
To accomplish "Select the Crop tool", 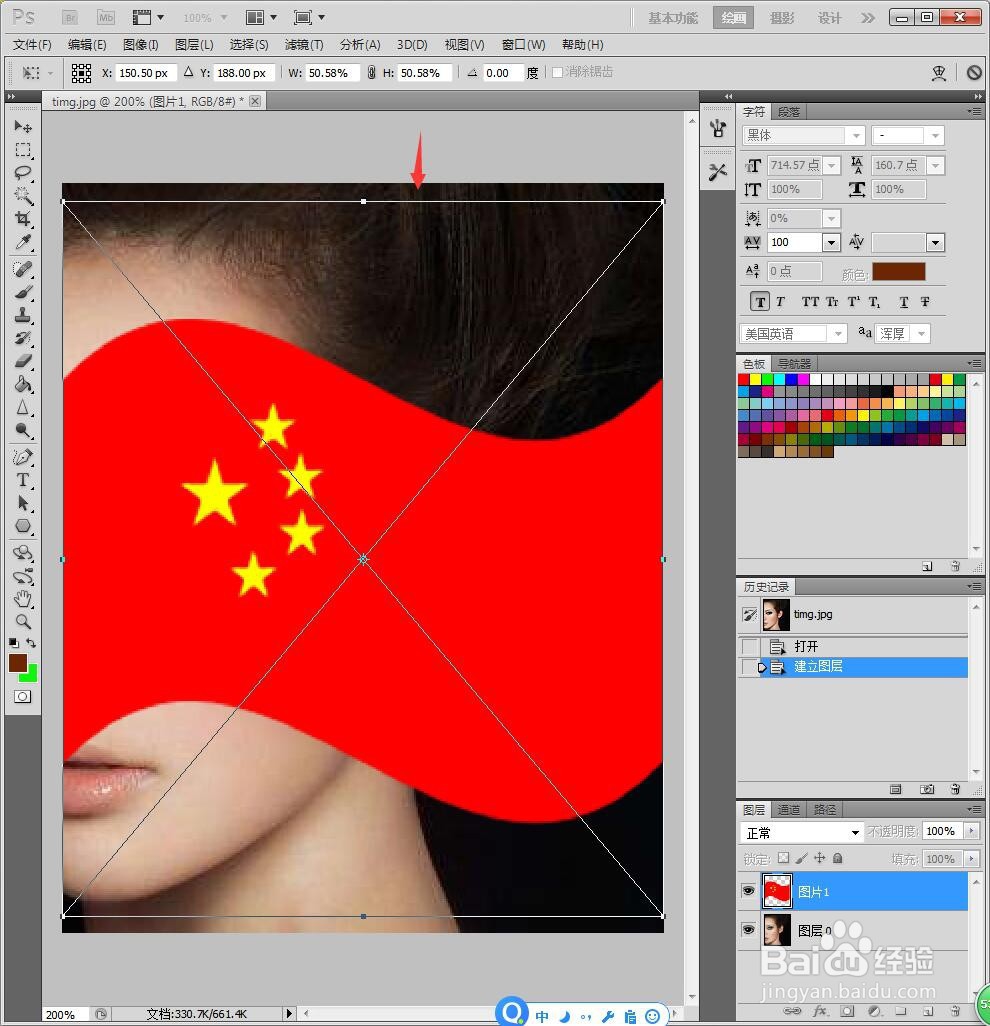I will 23,219.
